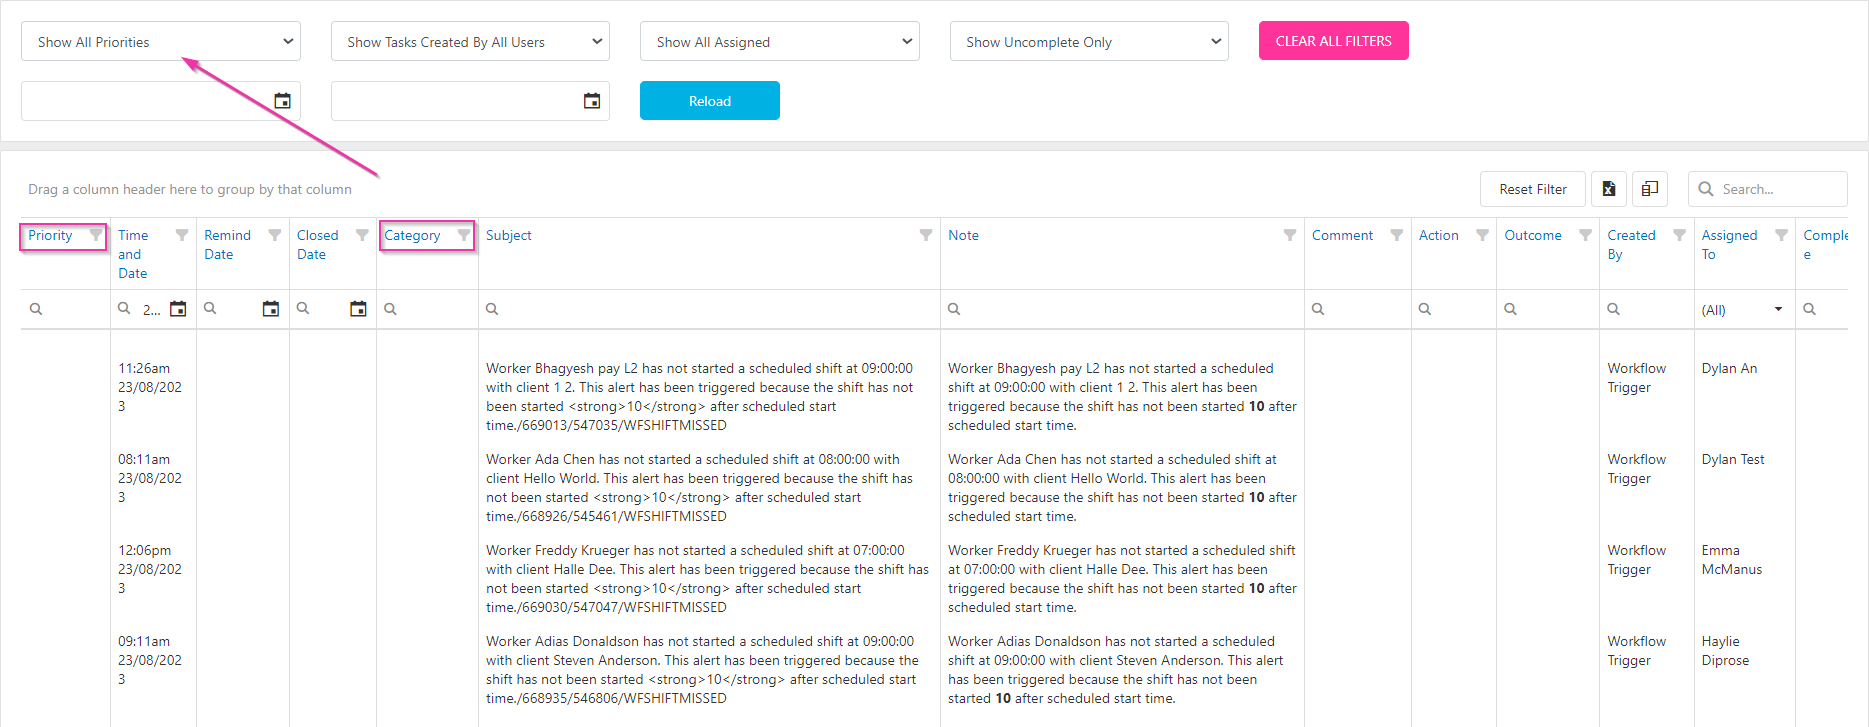Sort by Priority column header
The height and width of the screenshot is (727, 1869).
pos(50,235)
